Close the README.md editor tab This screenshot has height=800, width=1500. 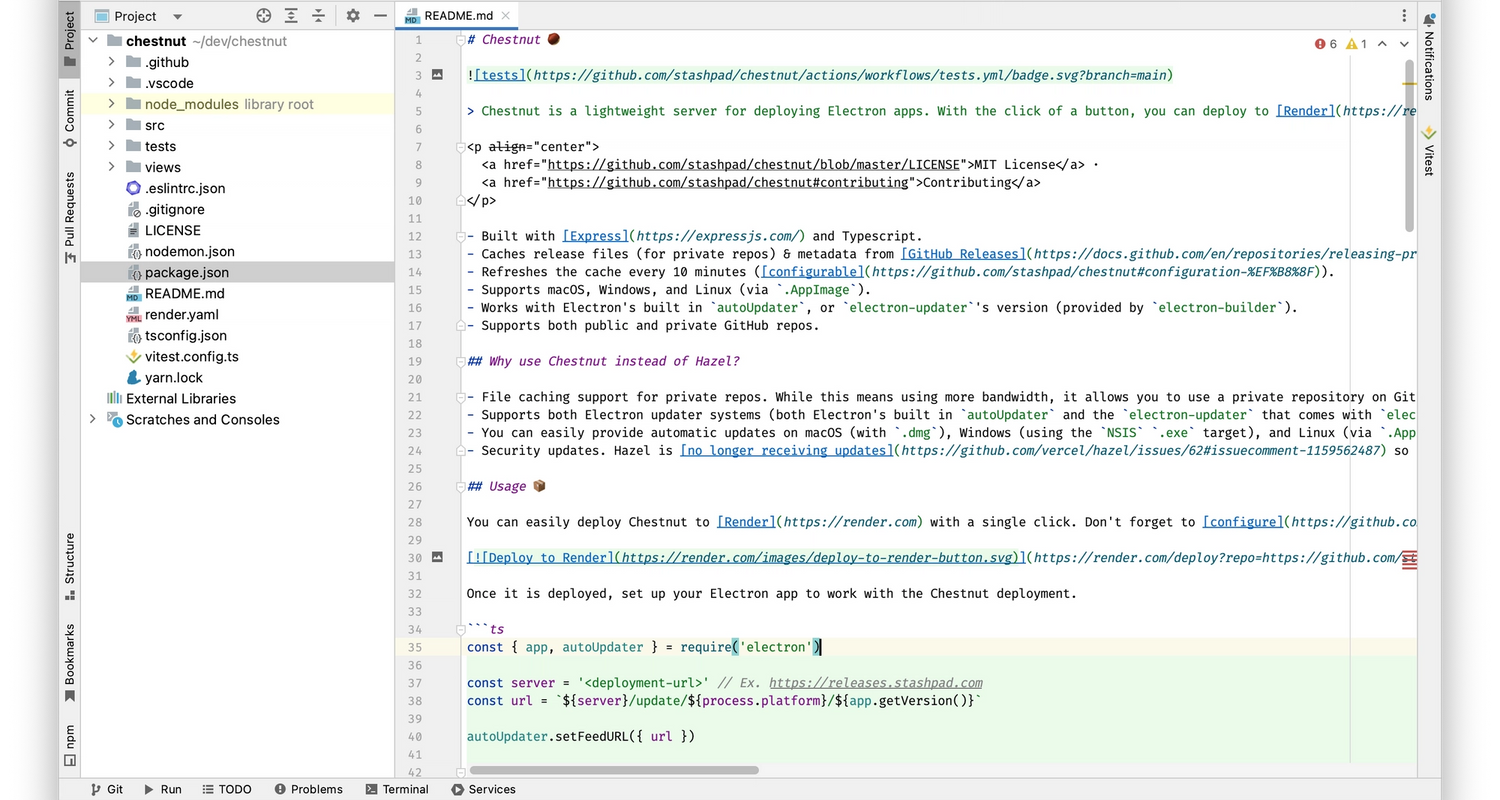pyautogui.click(x=506, y=15)
